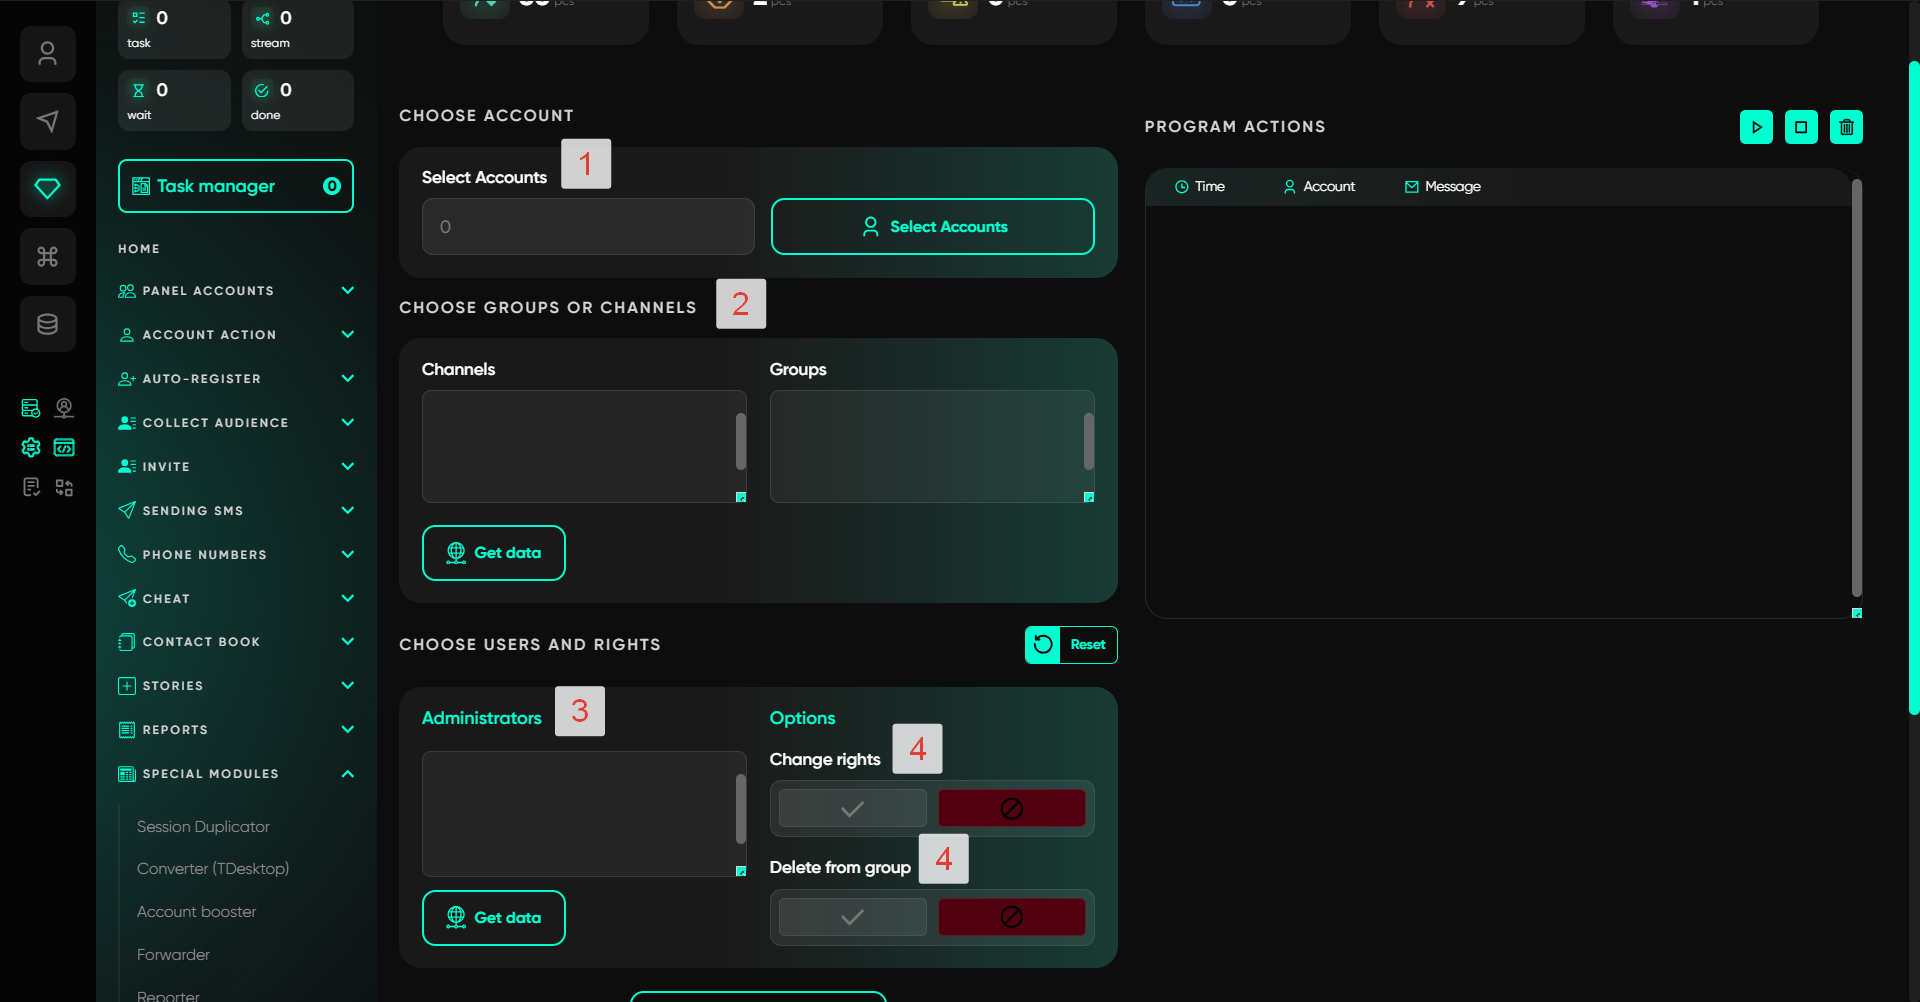
Task: Click the database icon in left sidebar
Action: [47, 324]
